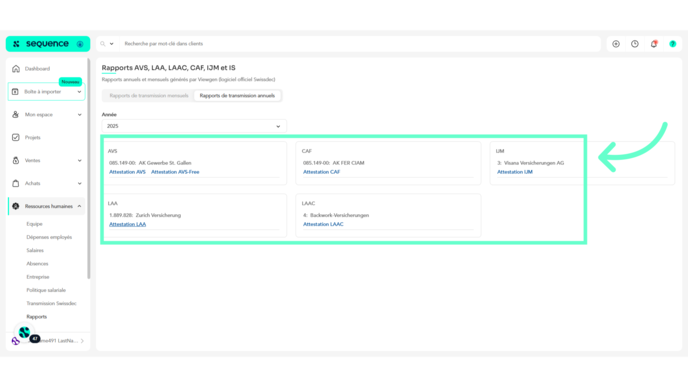Expand the Mon espace section chevron
Image resolution: width=688 pixels, height=387 pixels.
pos(79,115)
